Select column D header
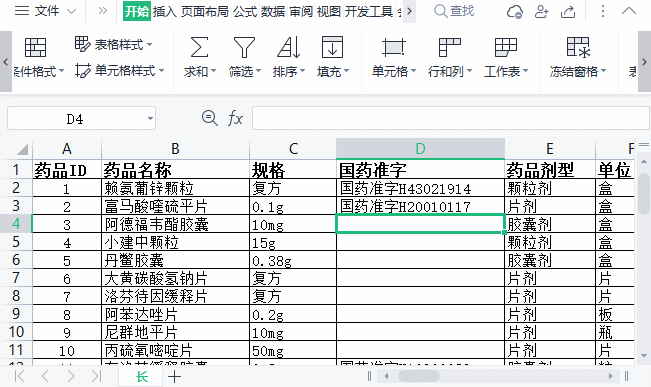This screenshot has width=651, height=387. click(420, 149)
